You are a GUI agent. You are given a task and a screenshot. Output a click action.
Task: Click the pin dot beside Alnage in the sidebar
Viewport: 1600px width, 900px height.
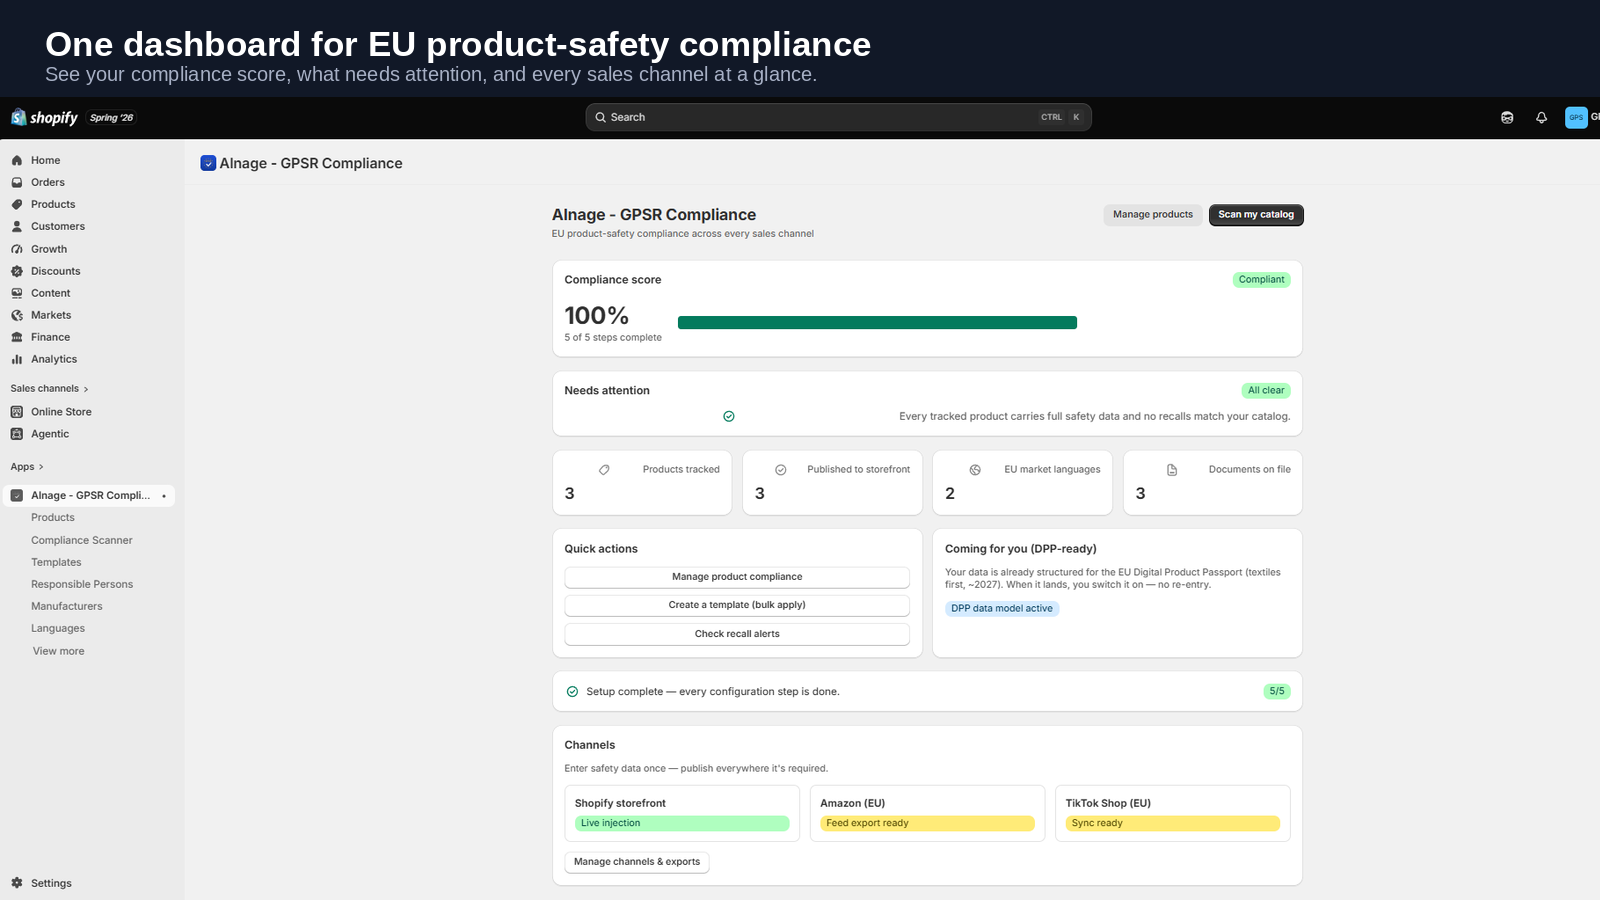tap(164, 496)
